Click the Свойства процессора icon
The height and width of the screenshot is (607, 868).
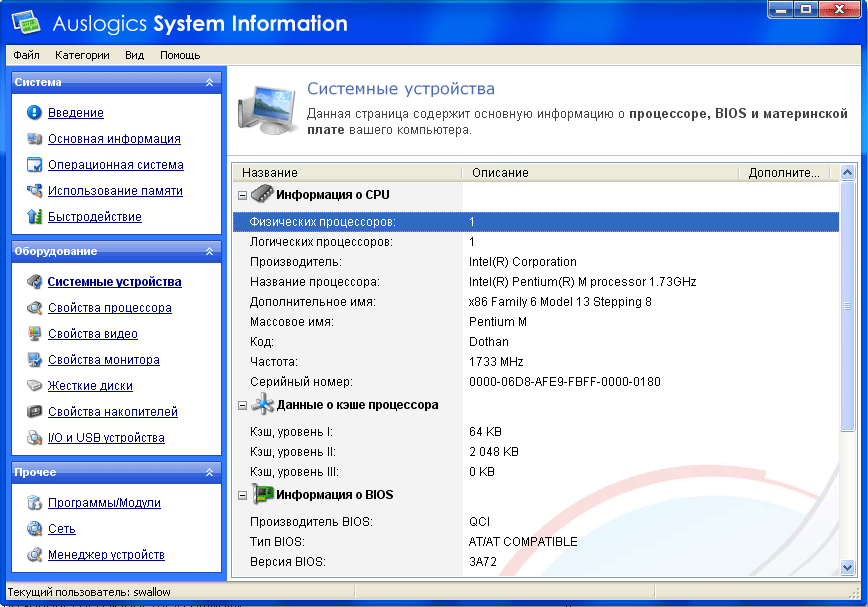point(34,307)
